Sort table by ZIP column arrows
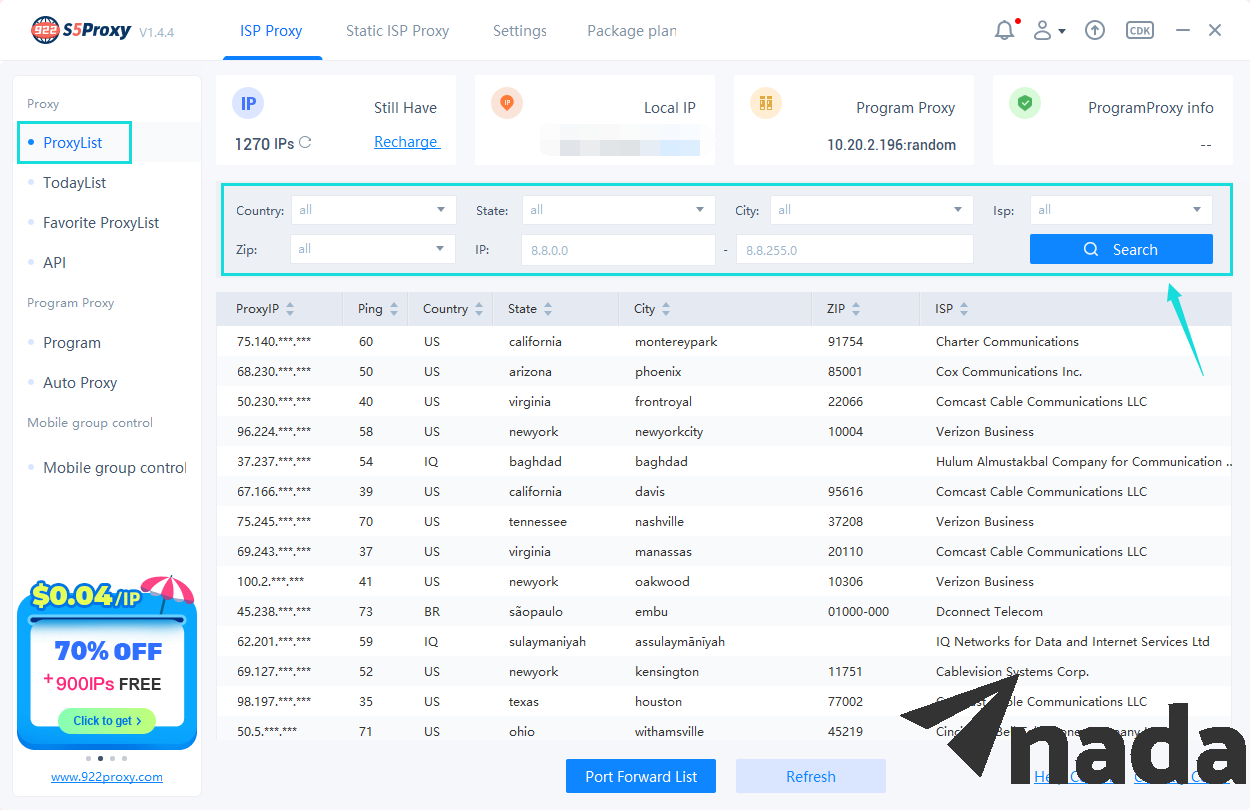The image size is (1250, 810). click(856, 310)
